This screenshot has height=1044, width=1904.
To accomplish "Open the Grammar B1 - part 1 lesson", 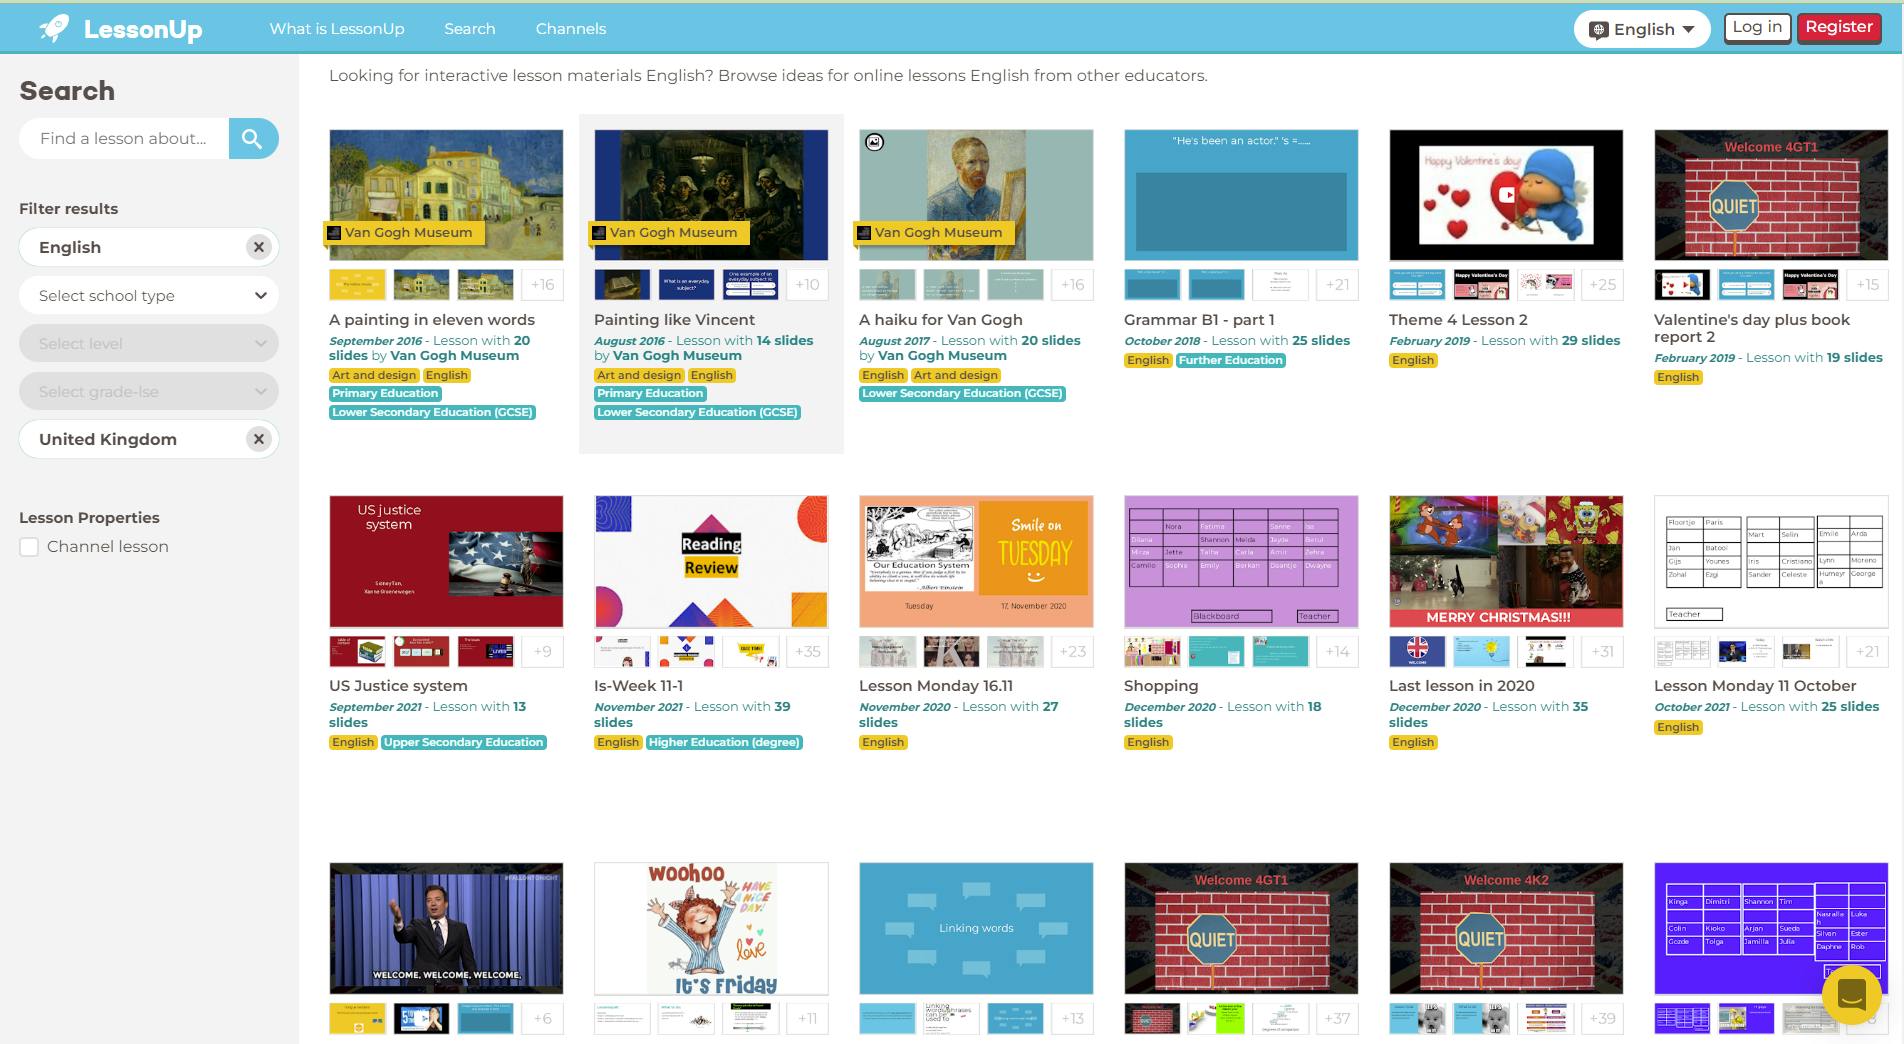I will click(1199, 320).
